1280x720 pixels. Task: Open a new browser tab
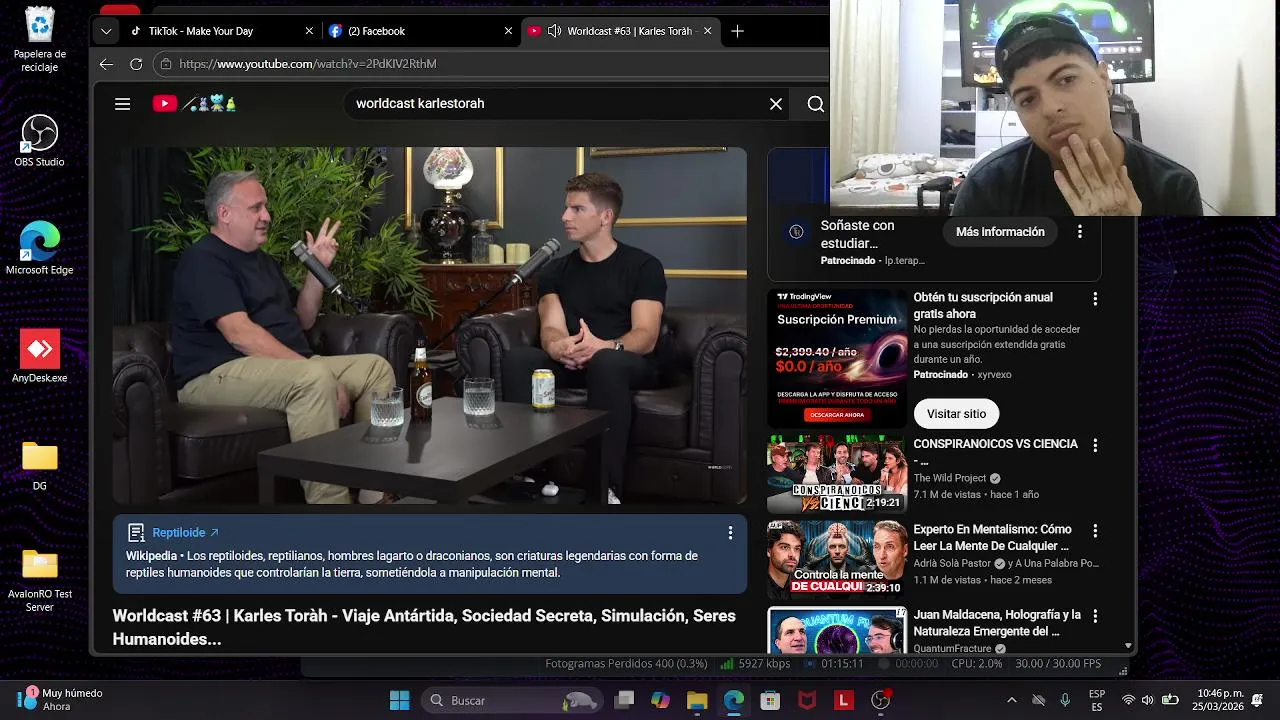click(x=737, y=31)
